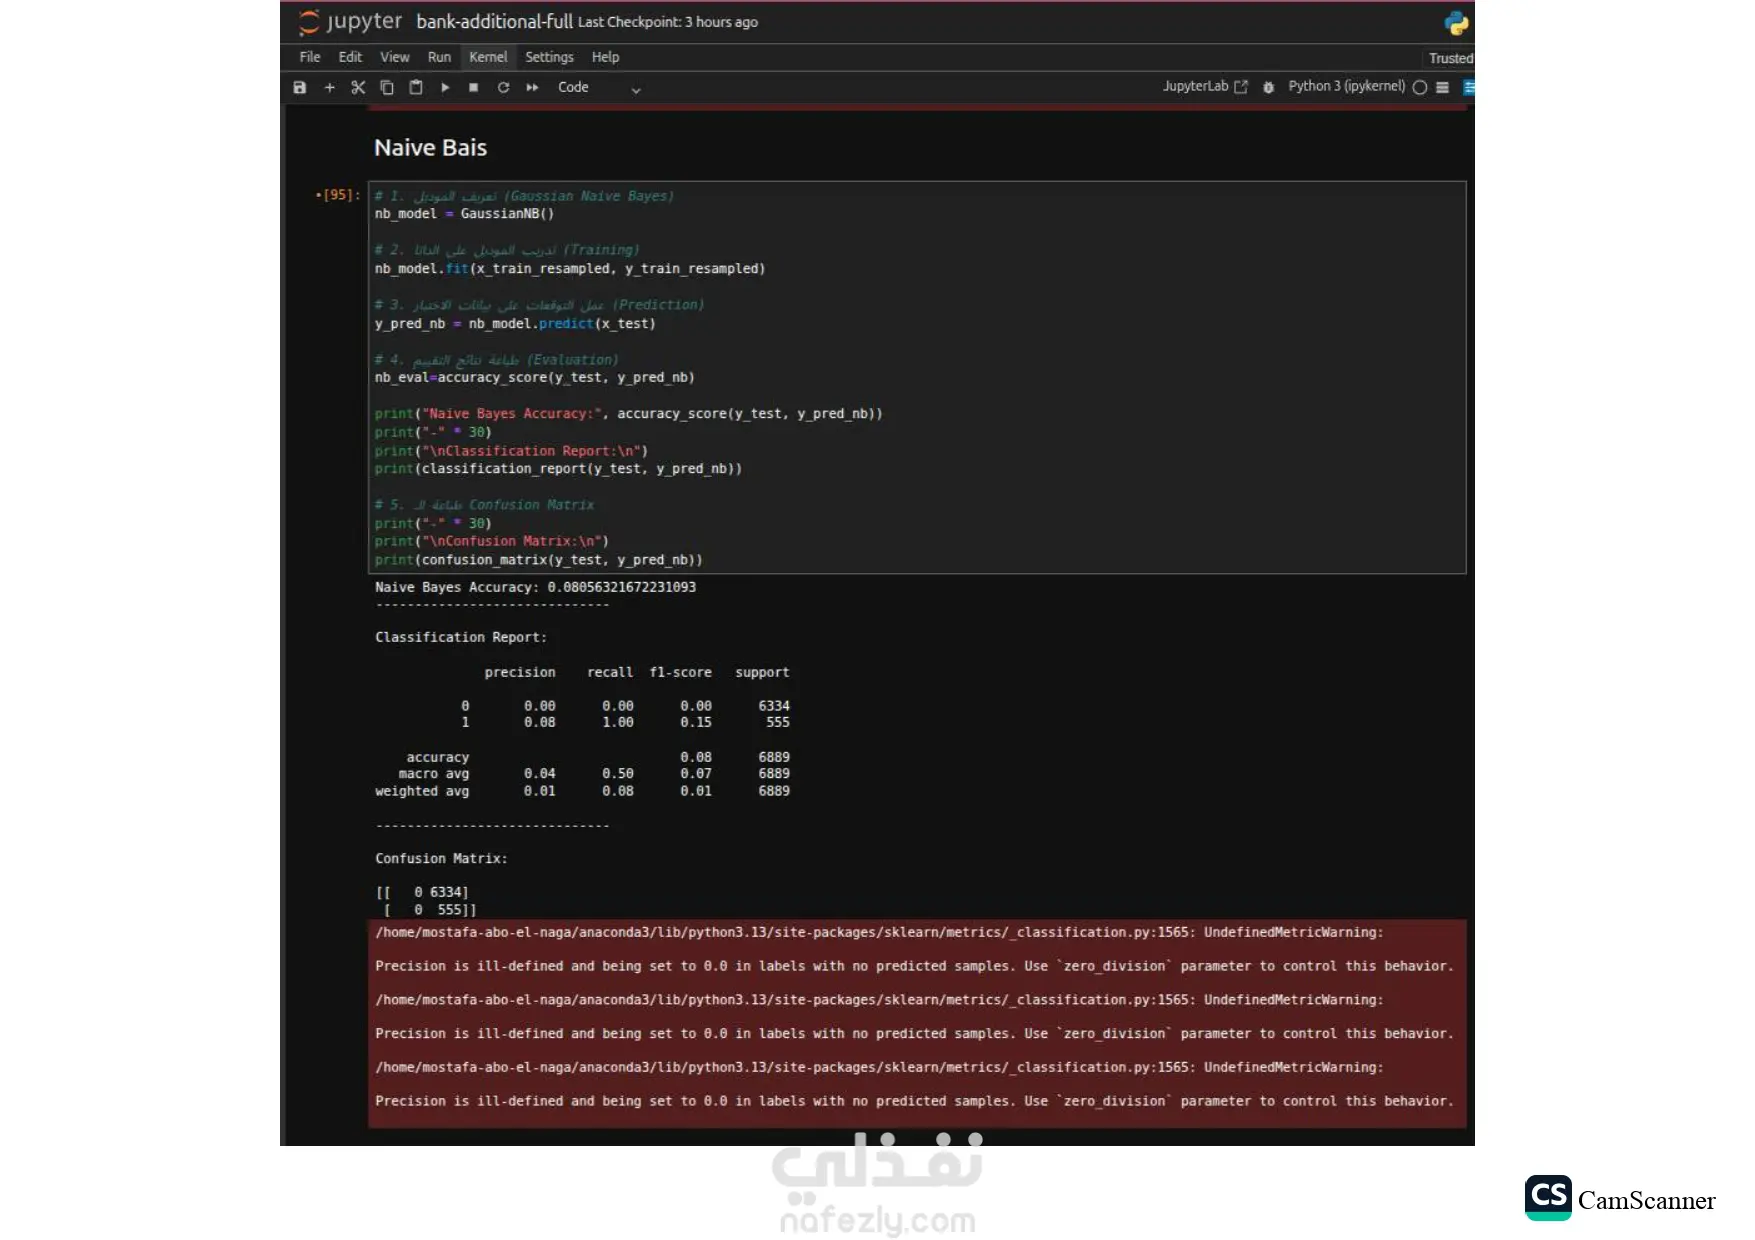1755x1240 pixels.
Task: Select cell with execution prompt [95]
Action: [340, 195]
